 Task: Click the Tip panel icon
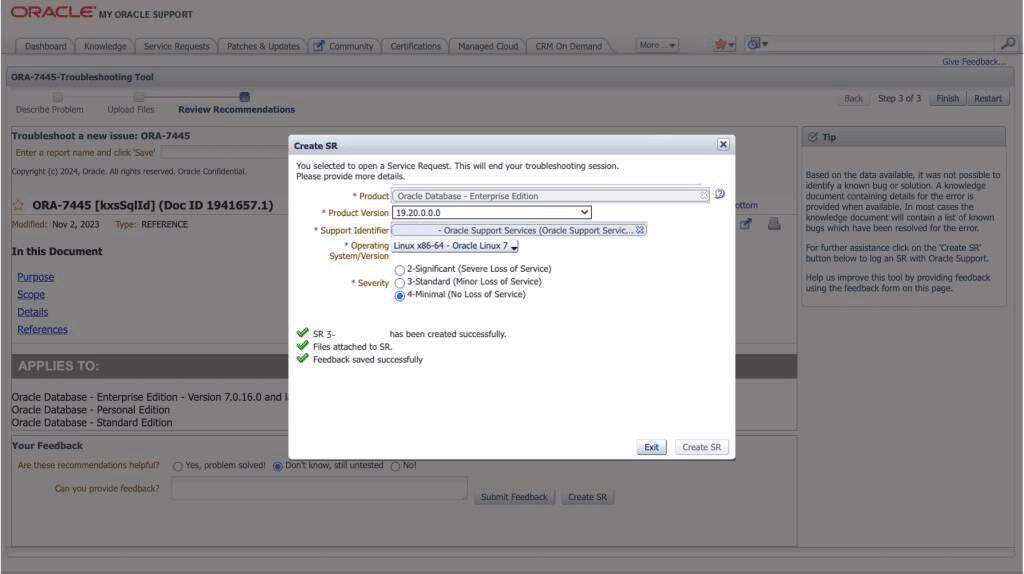coord(812,137)
